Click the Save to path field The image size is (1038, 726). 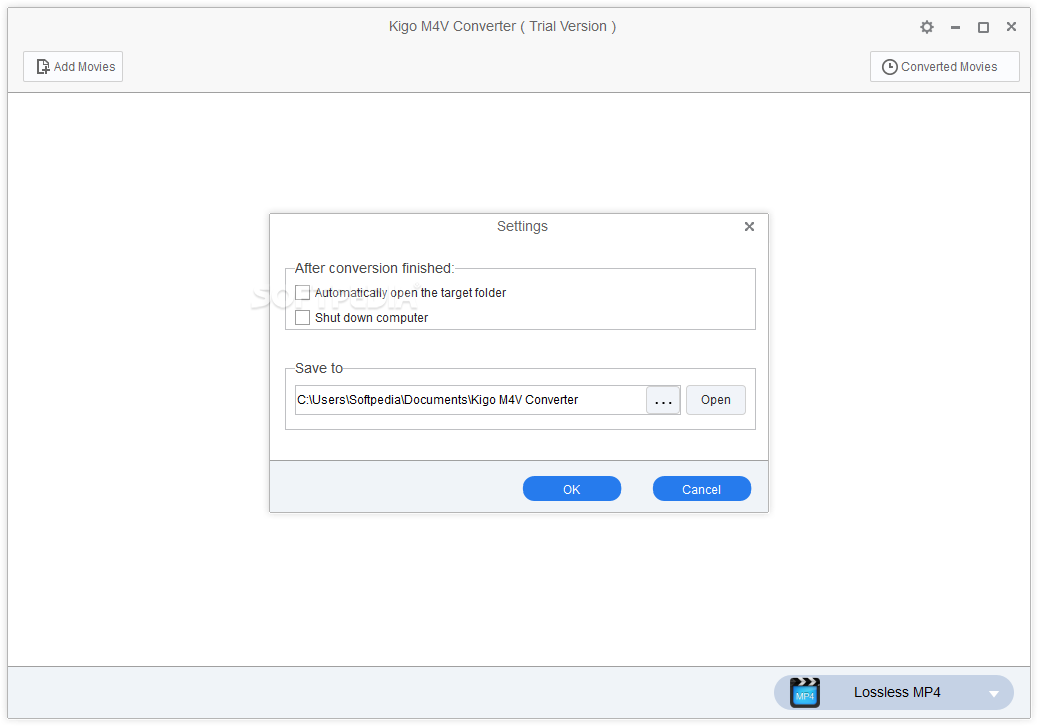[x=470, y=400]
